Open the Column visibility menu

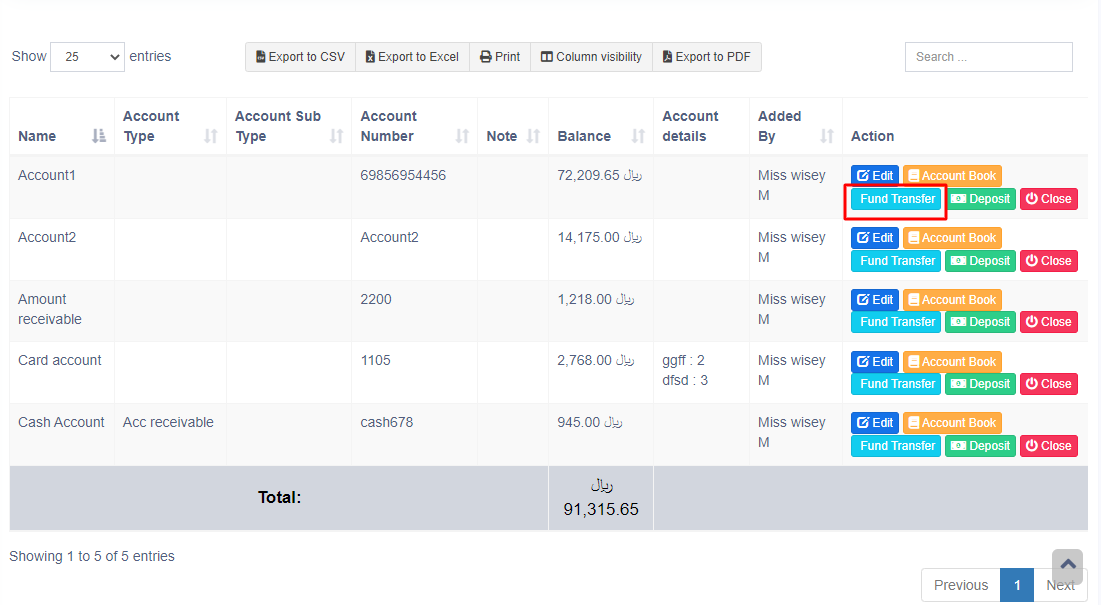[x=591, y=57]
